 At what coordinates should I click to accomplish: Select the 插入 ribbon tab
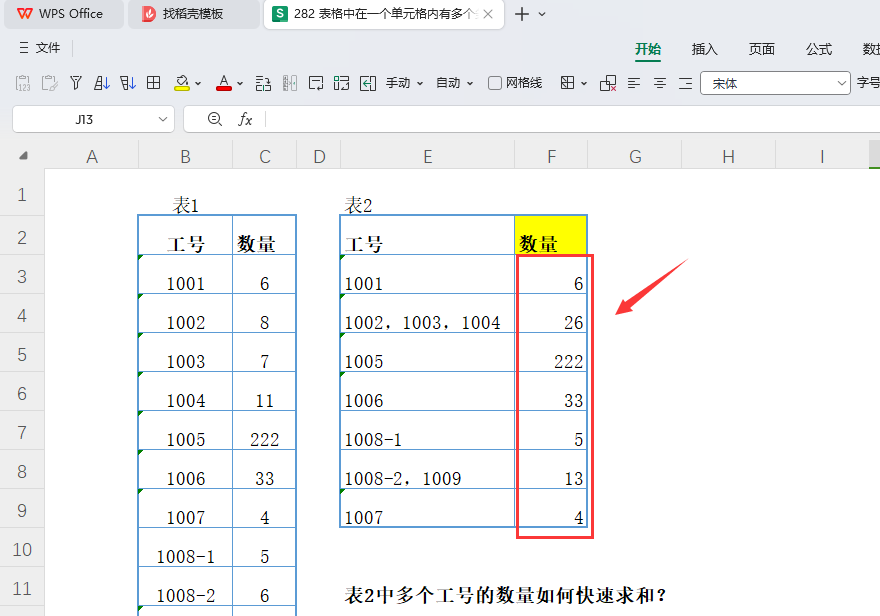pyautogui.click(x=705, y=49)
